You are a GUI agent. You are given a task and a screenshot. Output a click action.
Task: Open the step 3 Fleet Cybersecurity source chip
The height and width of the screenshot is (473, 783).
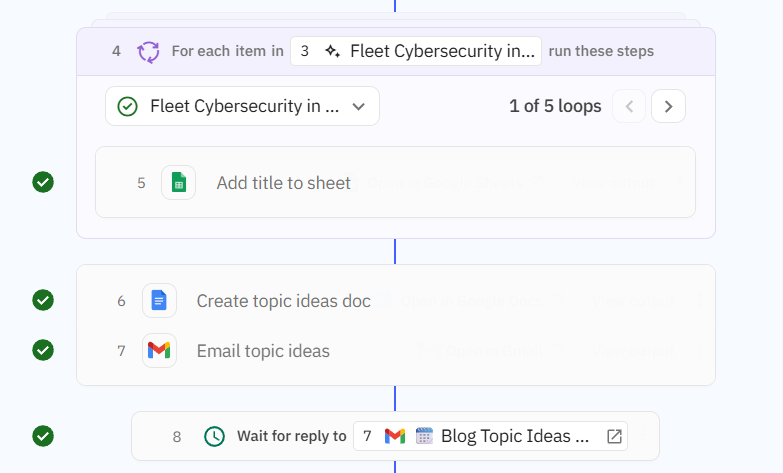click(416, 51)
